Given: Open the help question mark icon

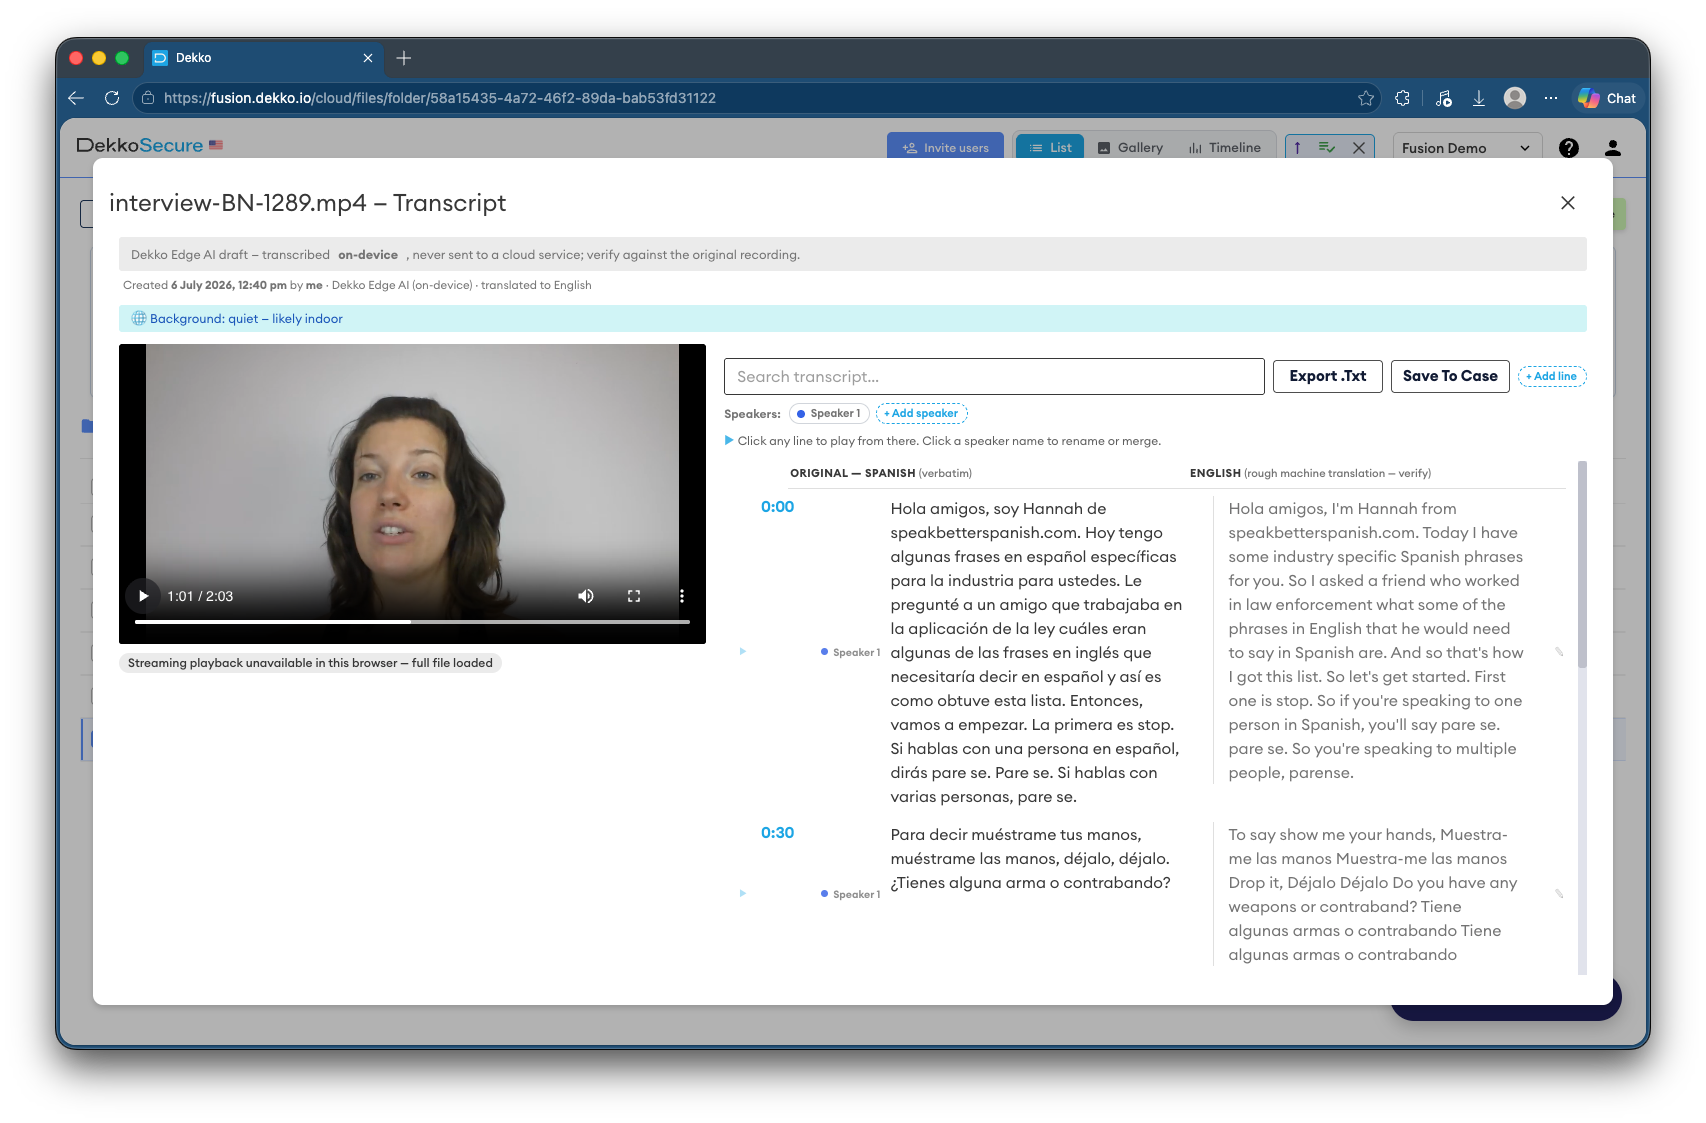Looking at the screenshot, I should click(1569, 148).
